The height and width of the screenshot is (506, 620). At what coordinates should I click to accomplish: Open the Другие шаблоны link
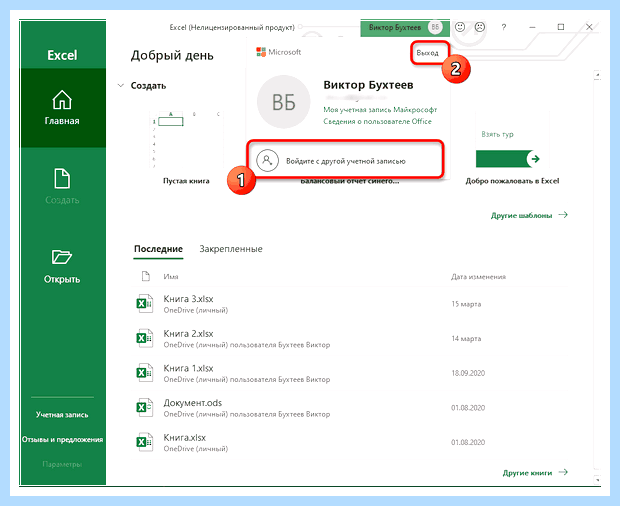click(x=522, y=215)
